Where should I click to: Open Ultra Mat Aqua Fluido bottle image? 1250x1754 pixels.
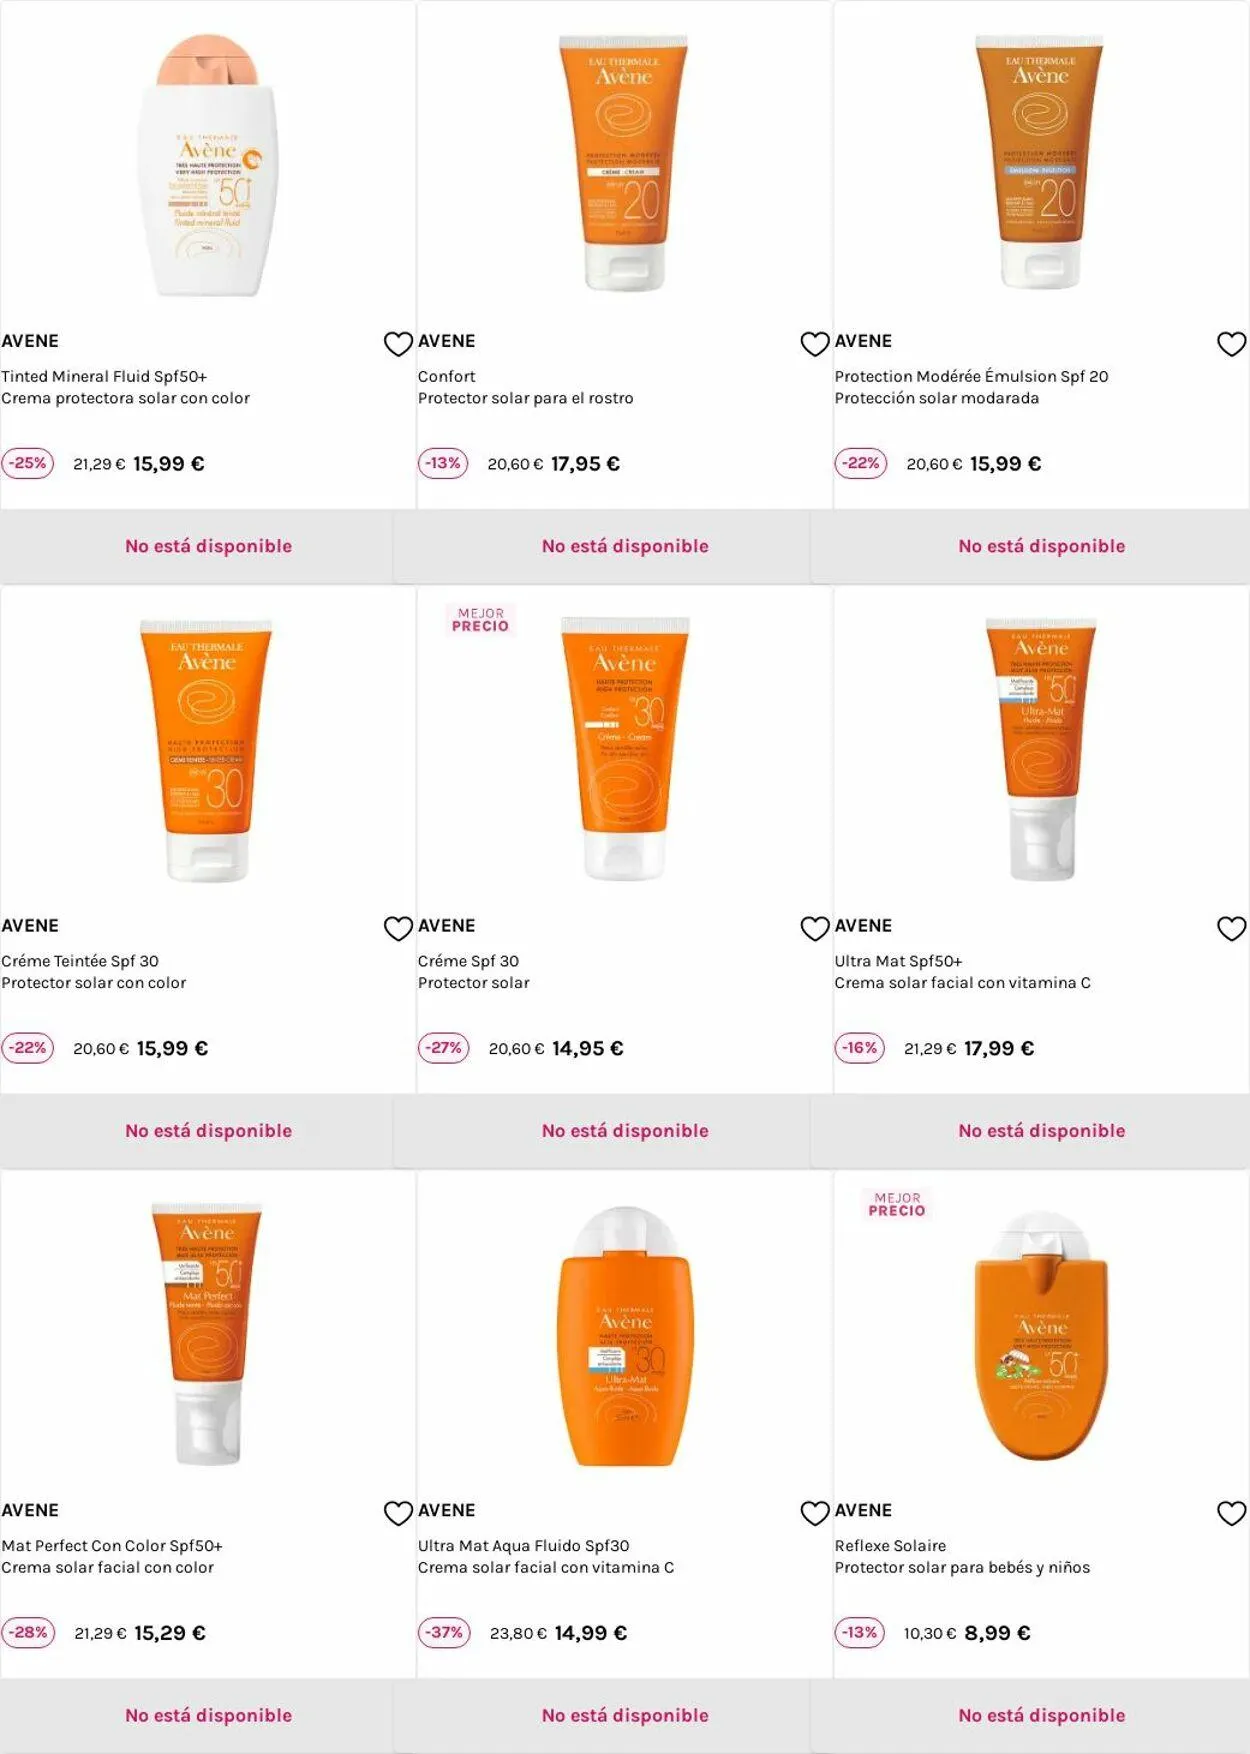(x=625, y=1336)
